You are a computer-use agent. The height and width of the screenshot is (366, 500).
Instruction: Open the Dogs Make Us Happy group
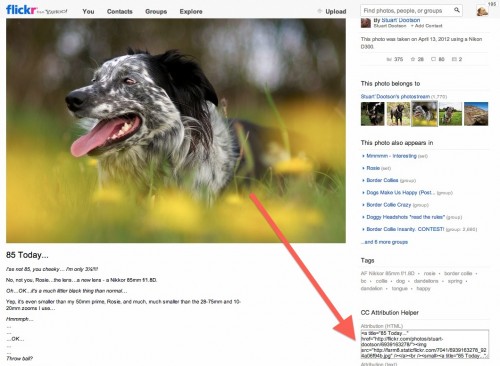(401, 192)
